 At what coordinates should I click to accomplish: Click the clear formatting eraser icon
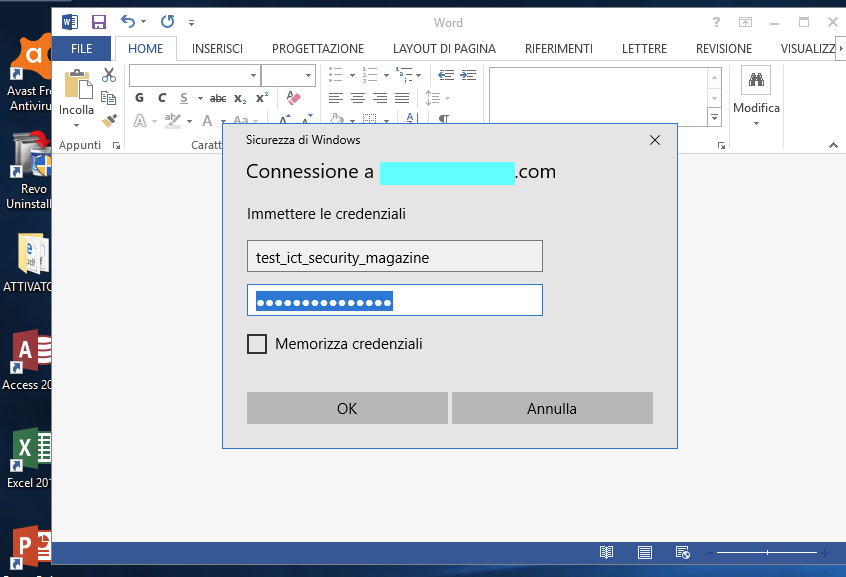(294, 98)
